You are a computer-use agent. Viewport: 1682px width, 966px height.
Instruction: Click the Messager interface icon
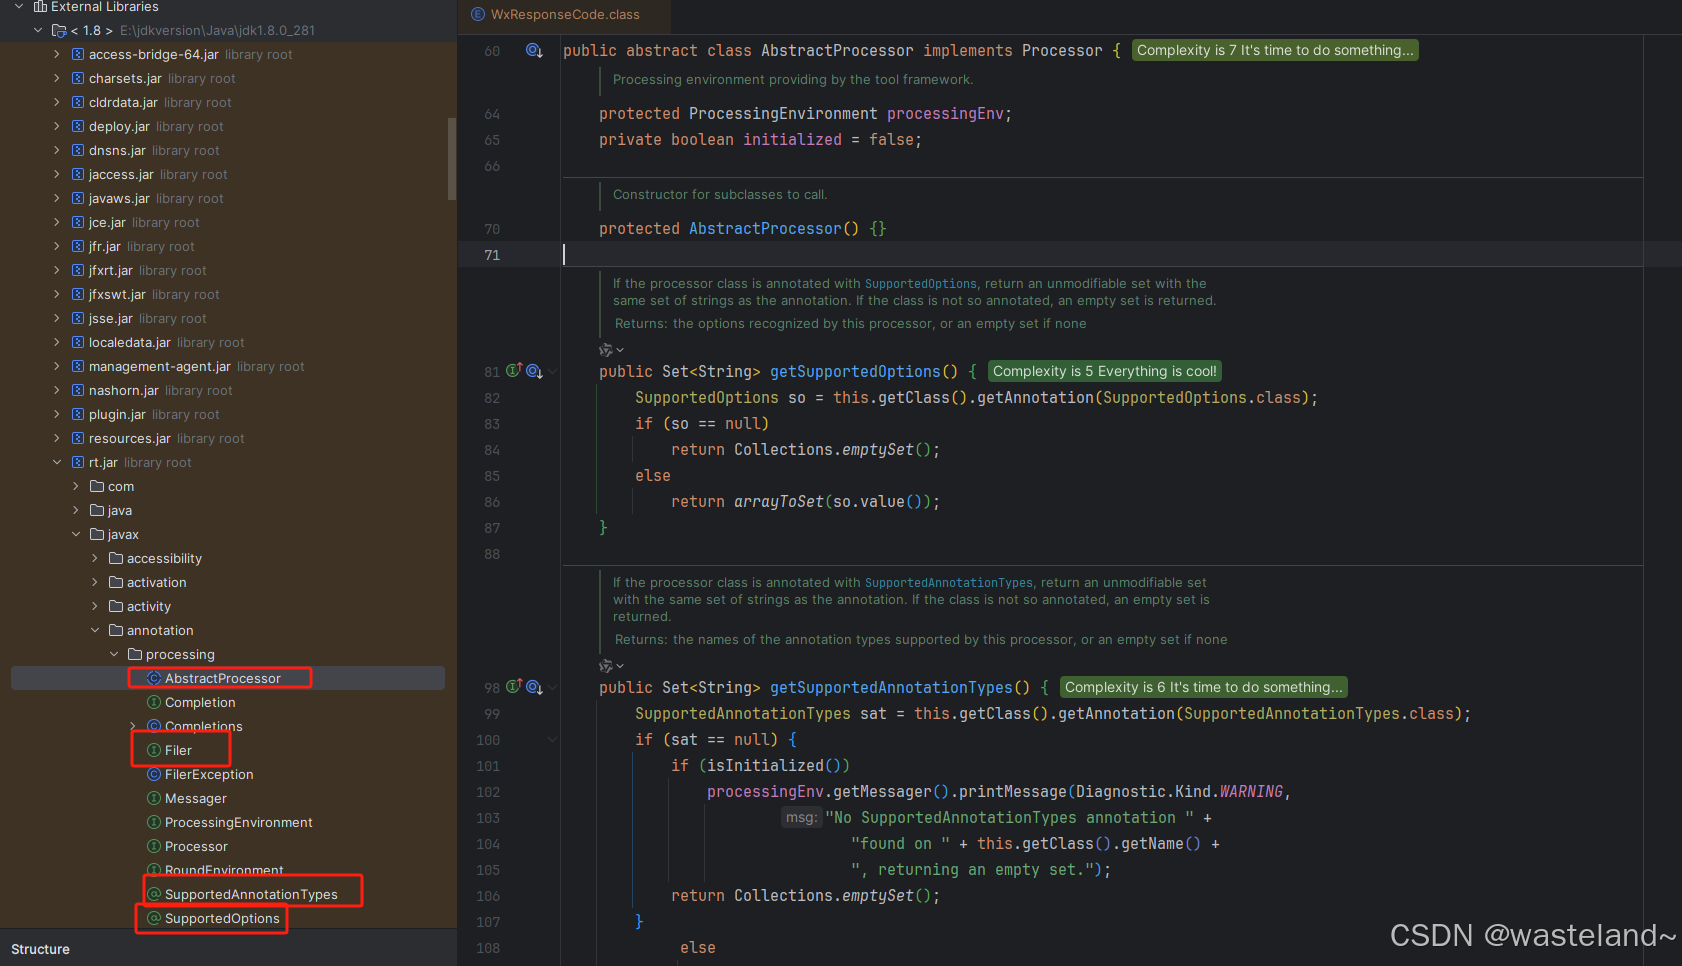tap(154, 799)
